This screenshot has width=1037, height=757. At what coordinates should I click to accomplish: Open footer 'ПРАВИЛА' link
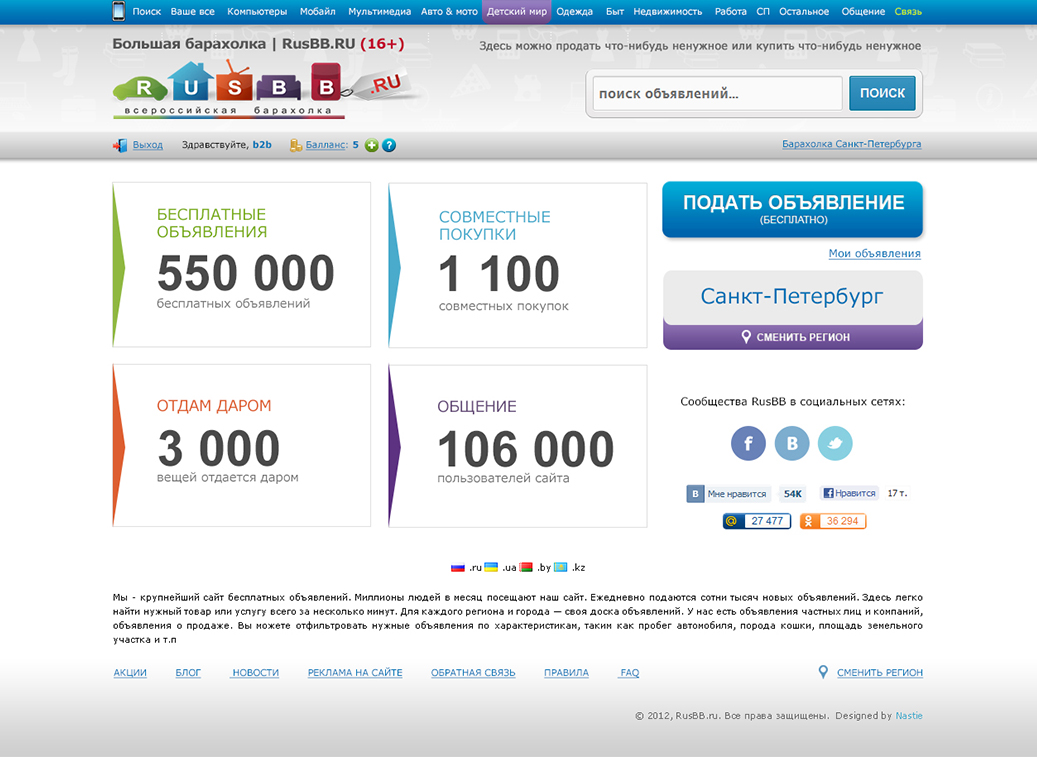pos(566,672)
